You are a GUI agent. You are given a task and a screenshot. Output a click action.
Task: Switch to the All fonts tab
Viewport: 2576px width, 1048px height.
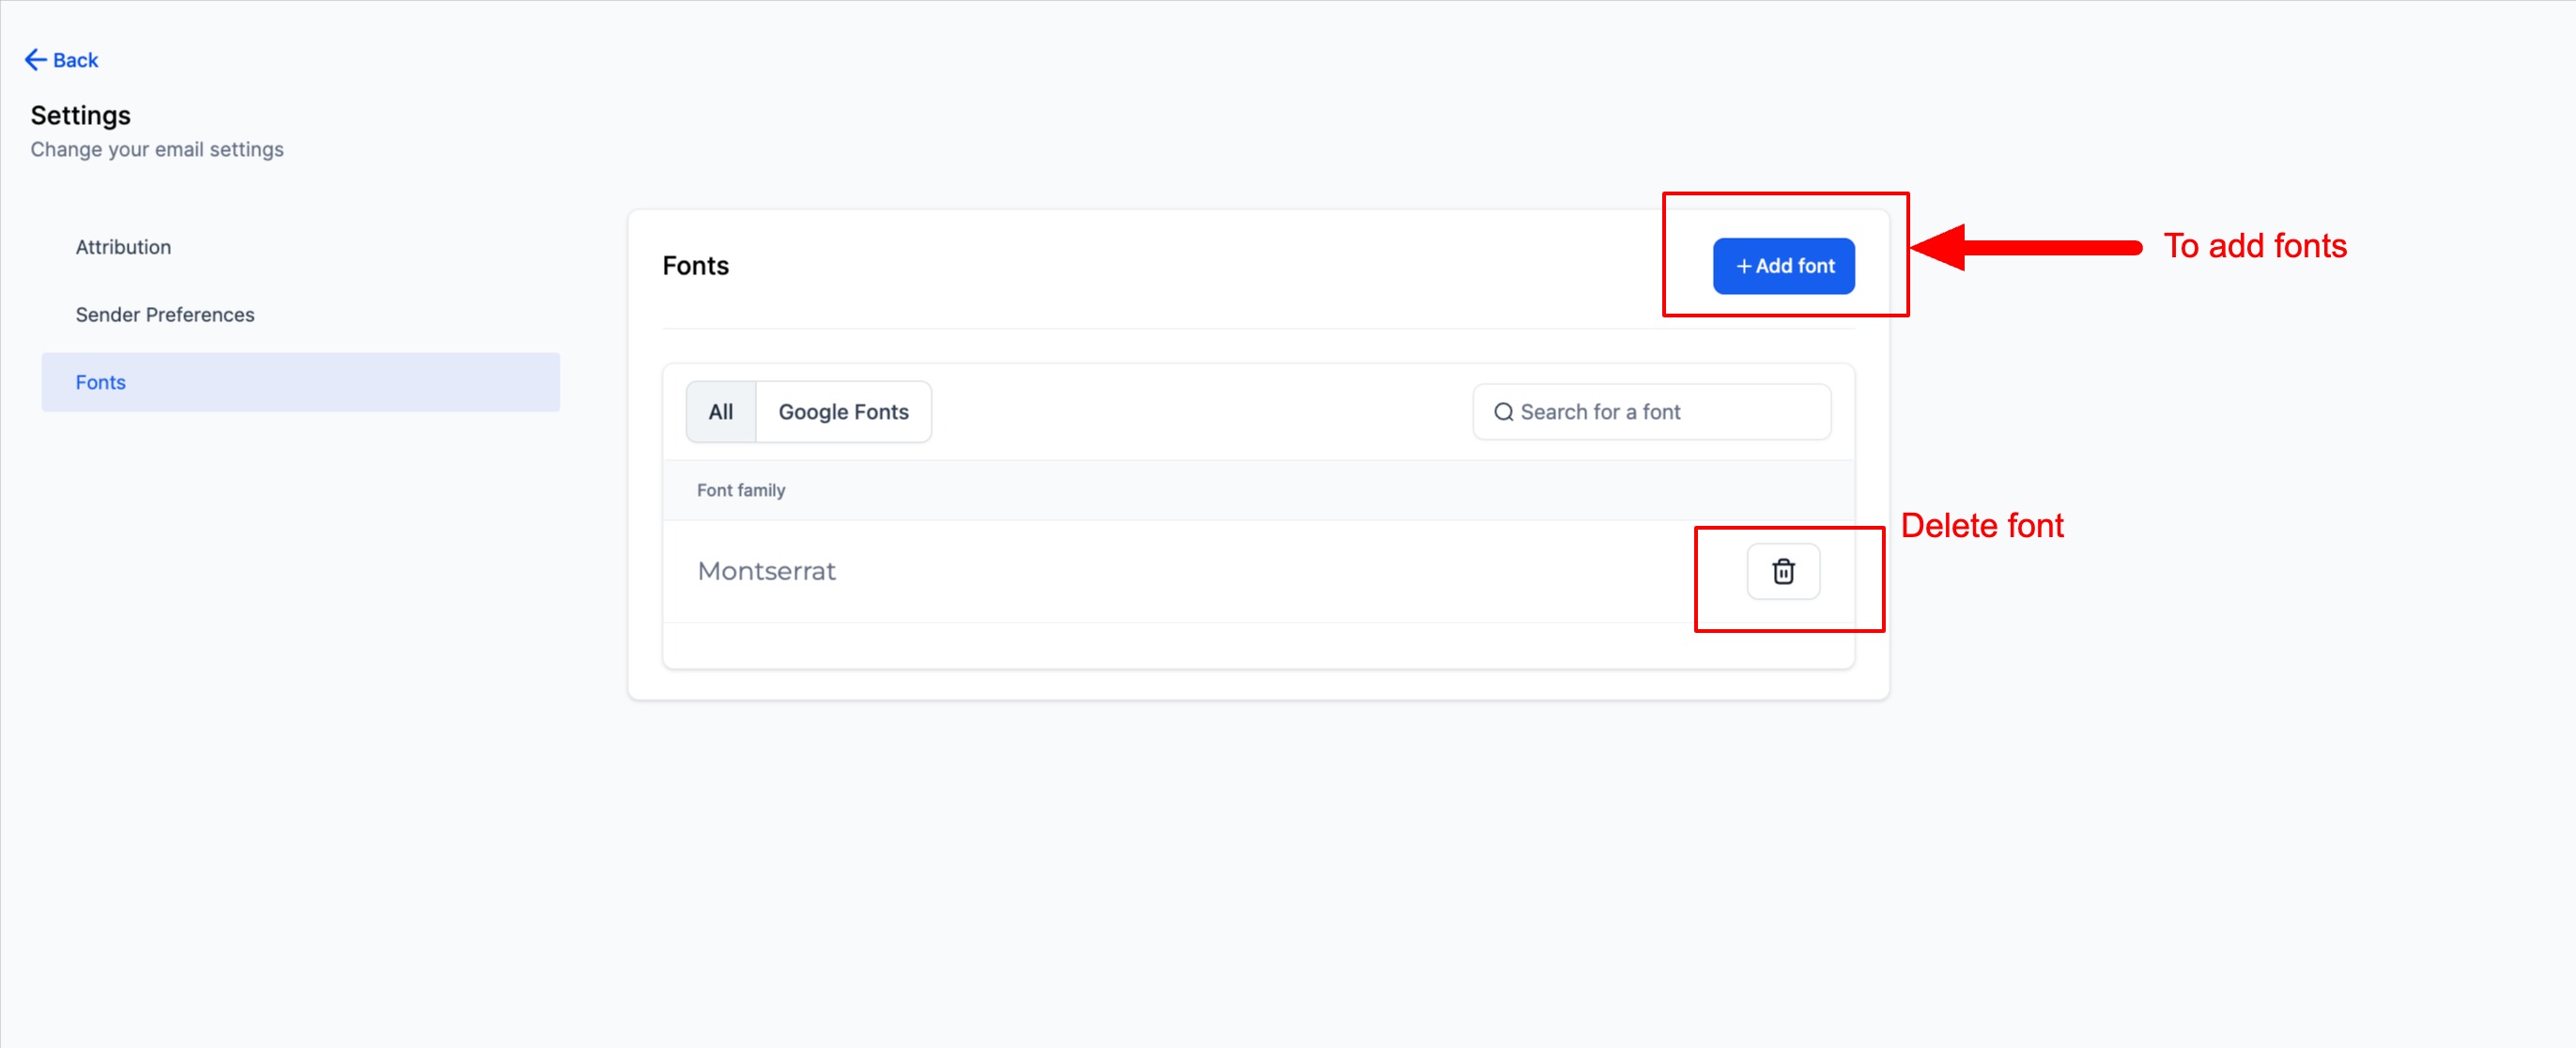[720, 412]
